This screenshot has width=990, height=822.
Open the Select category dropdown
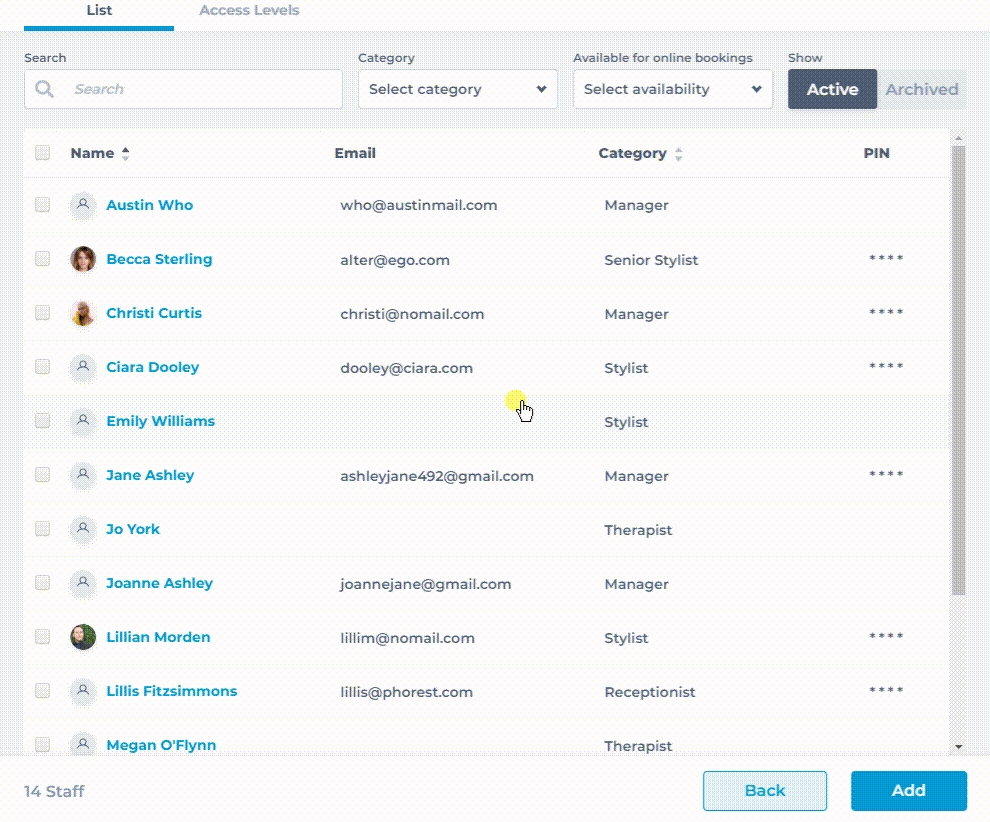(457, 89)
